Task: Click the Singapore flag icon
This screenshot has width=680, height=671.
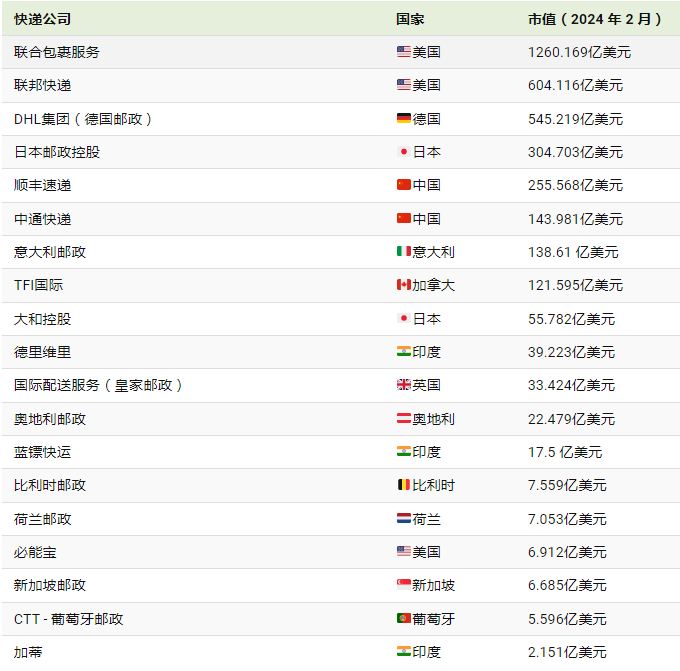Action: pyautogui.click(x=404, y=584)
